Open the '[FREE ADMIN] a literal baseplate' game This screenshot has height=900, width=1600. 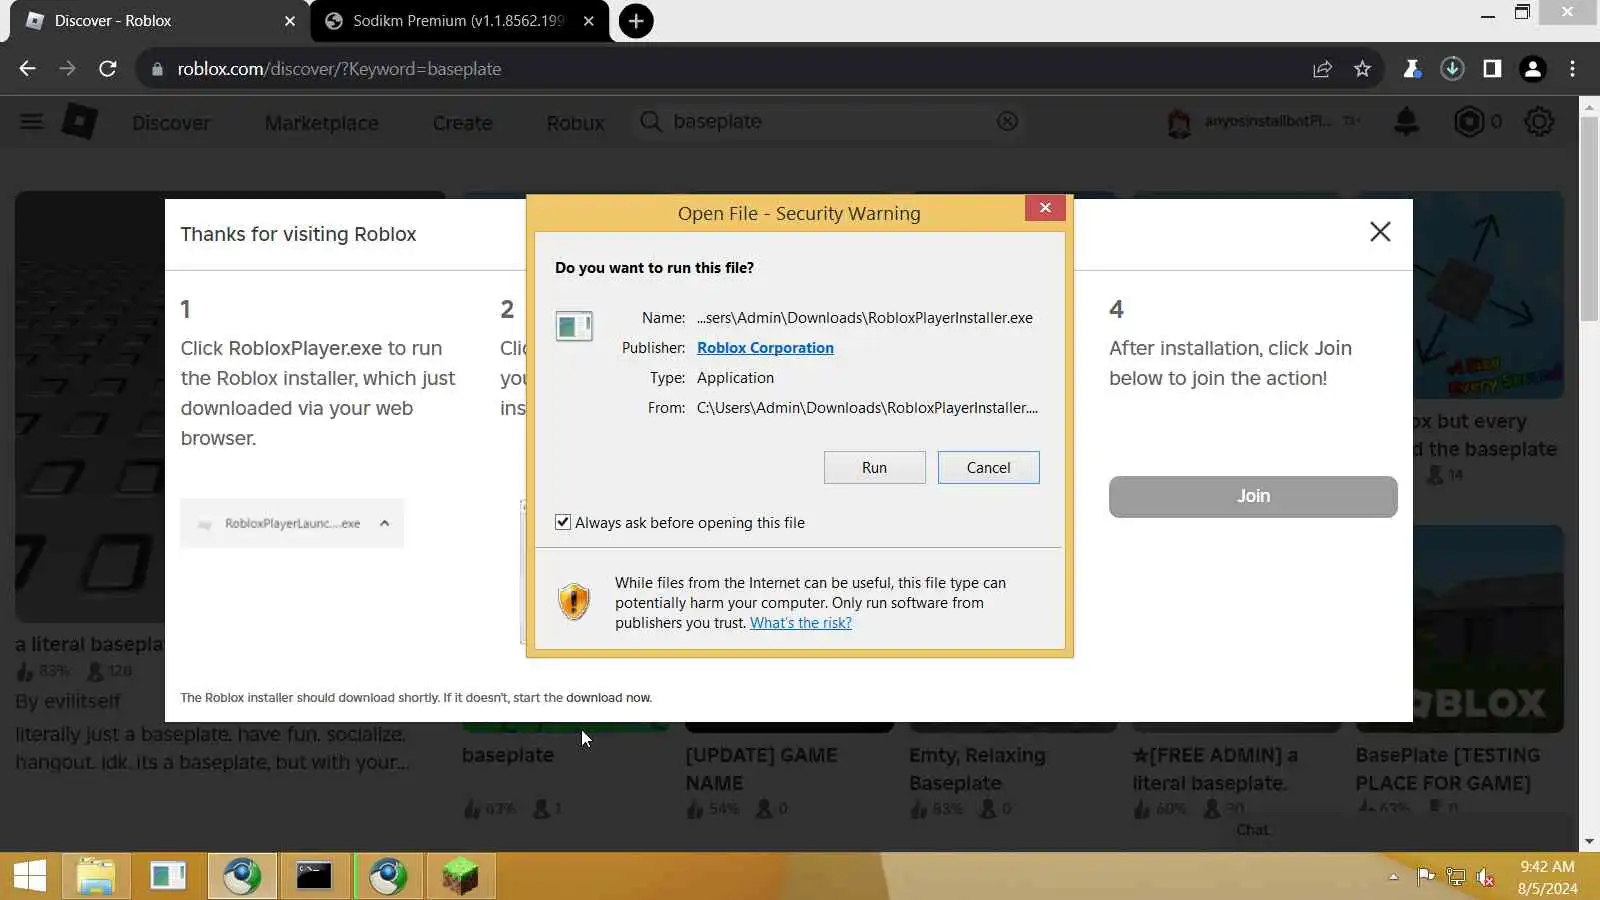tap(1214, 769)
